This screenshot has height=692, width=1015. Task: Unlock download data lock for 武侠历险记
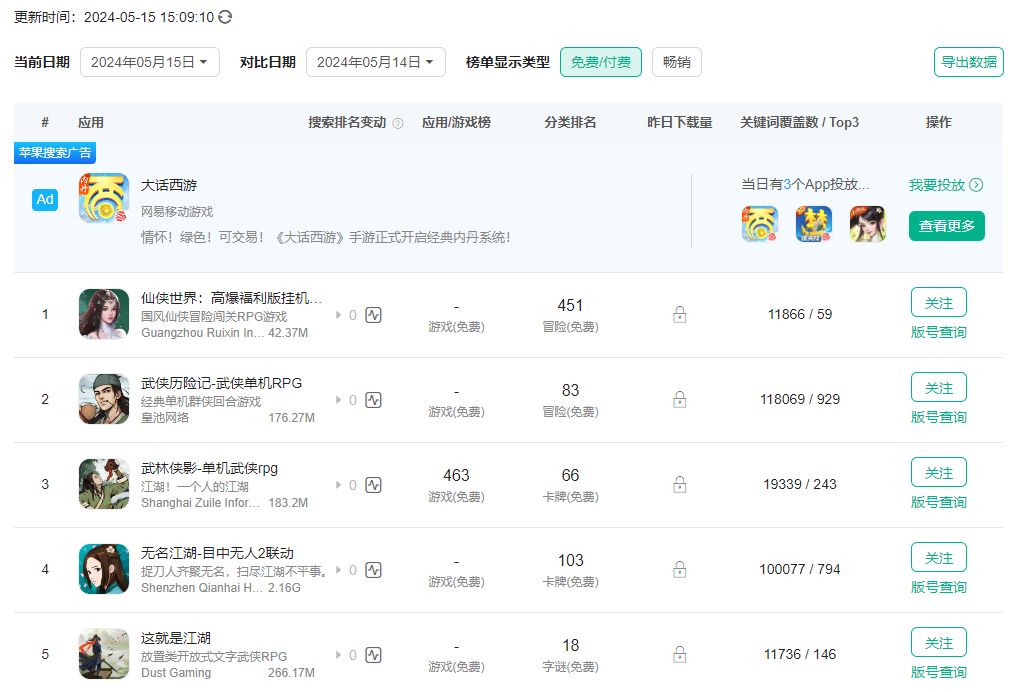[x=680, y=399]
